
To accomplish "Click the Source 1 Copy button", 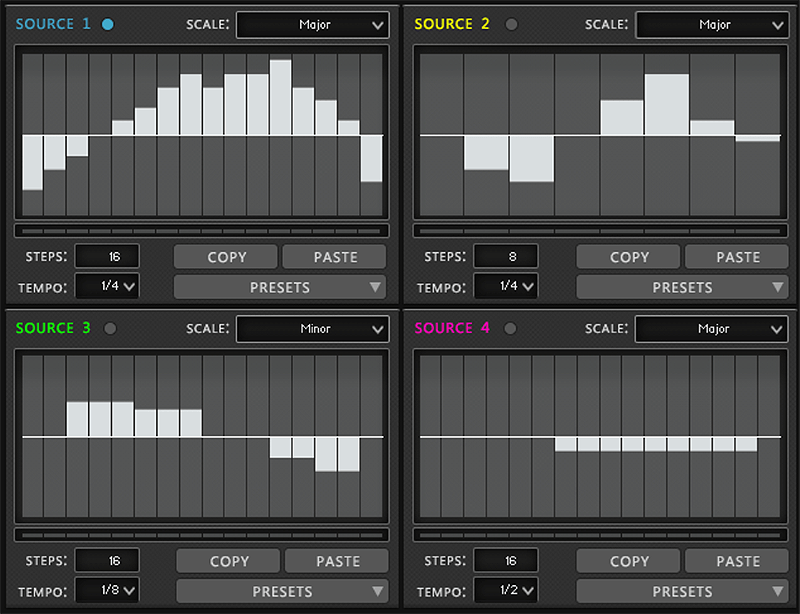I will click(x=226, y=257).
